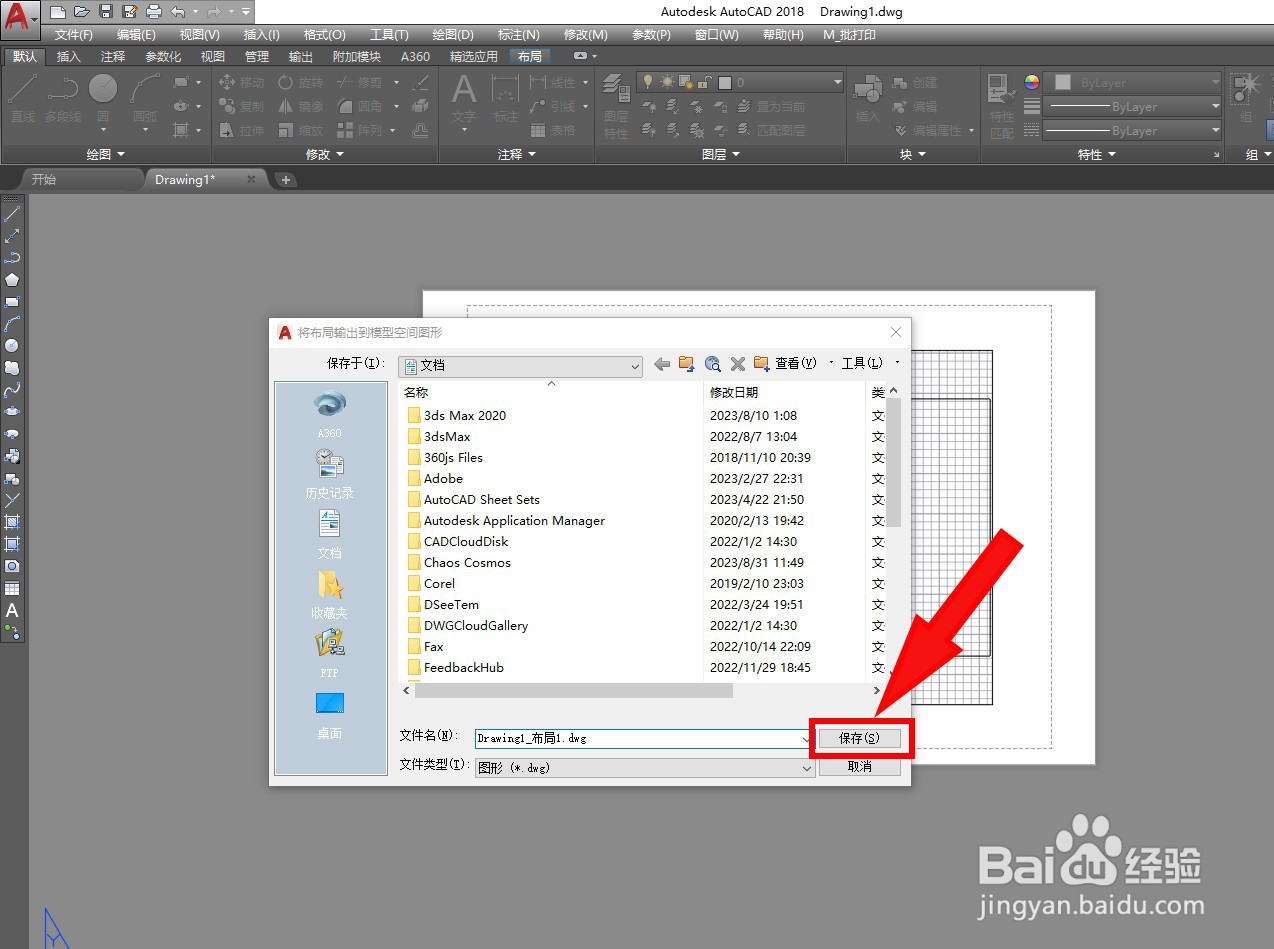Sort files by the 名称 column header
The height and width of the screenshot is (949, 1274).
(551, 392)
